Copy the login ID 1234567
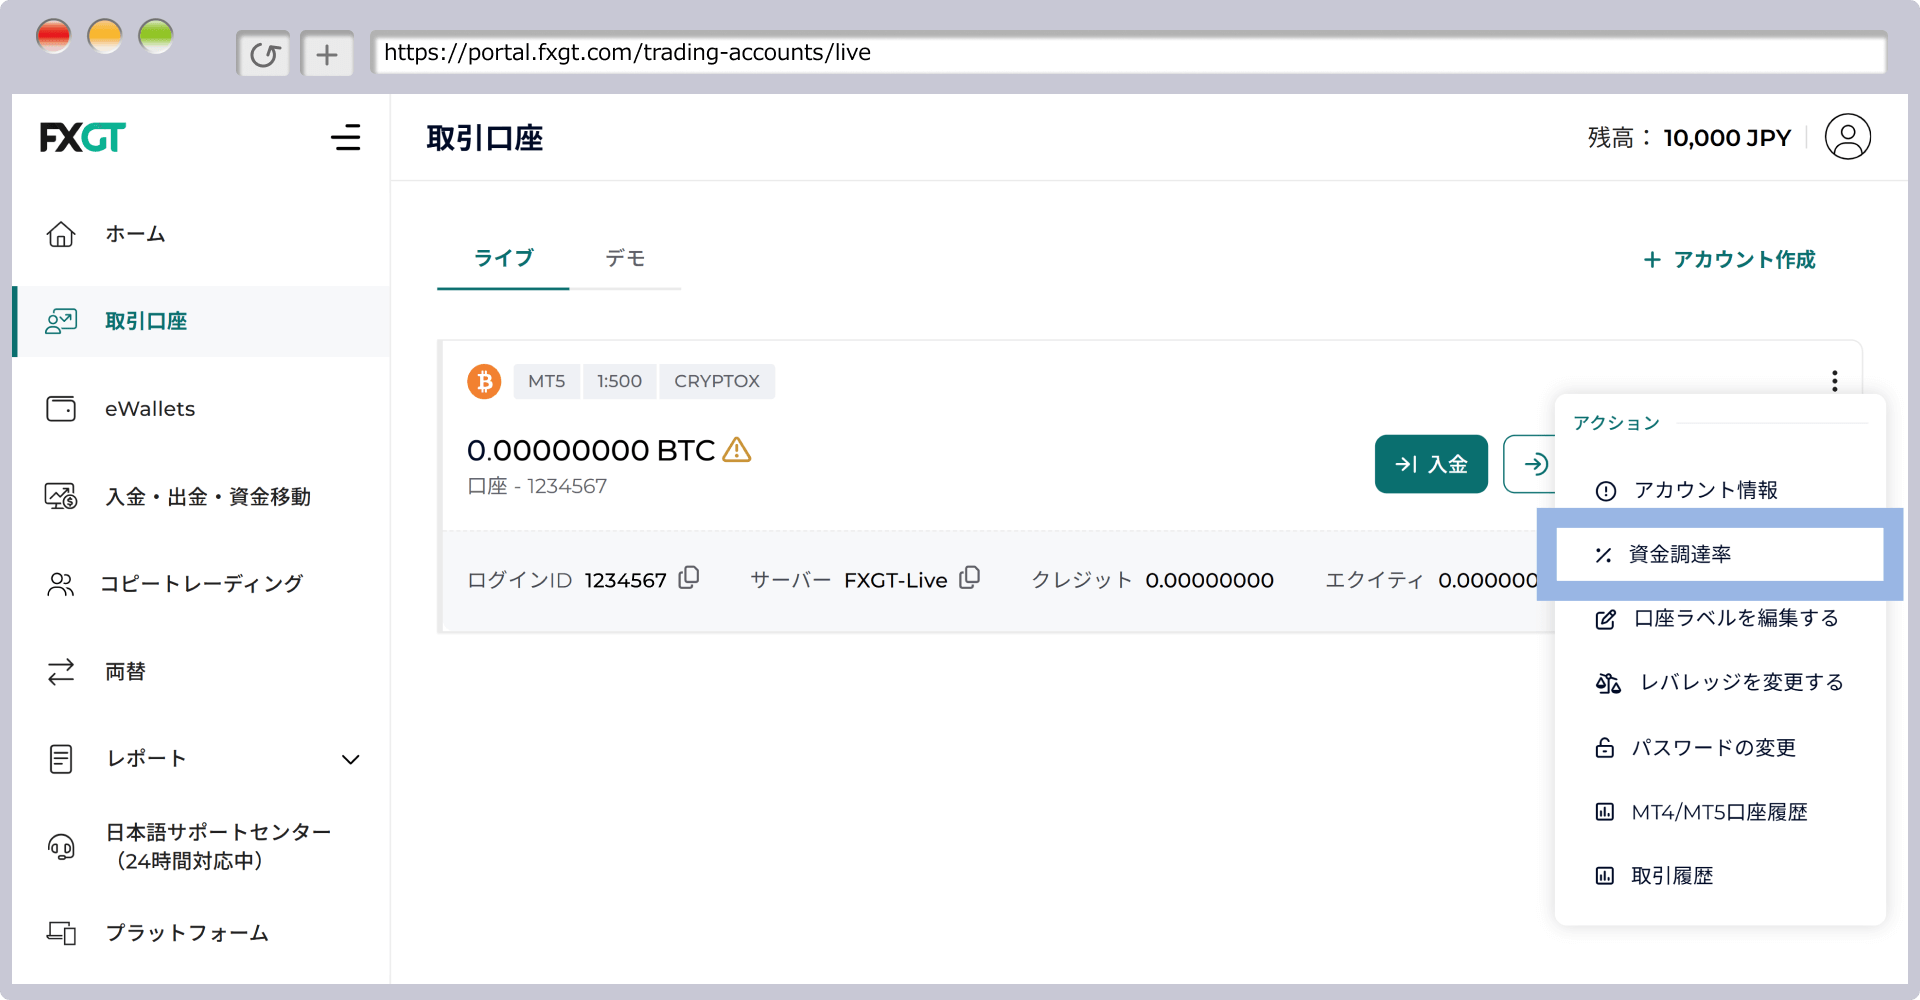 (x=689, y=578)
